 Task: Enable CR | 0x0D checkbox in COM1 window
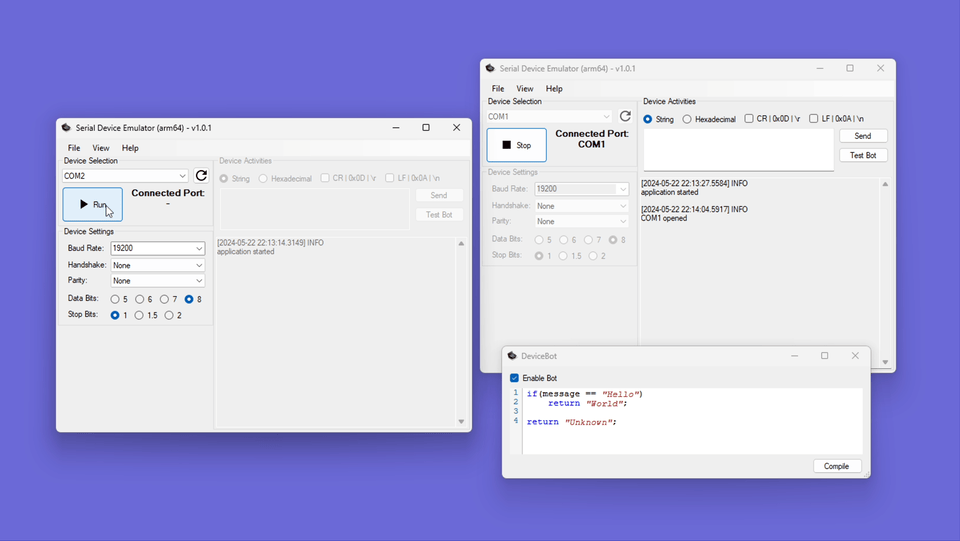(x=749, y=119)
